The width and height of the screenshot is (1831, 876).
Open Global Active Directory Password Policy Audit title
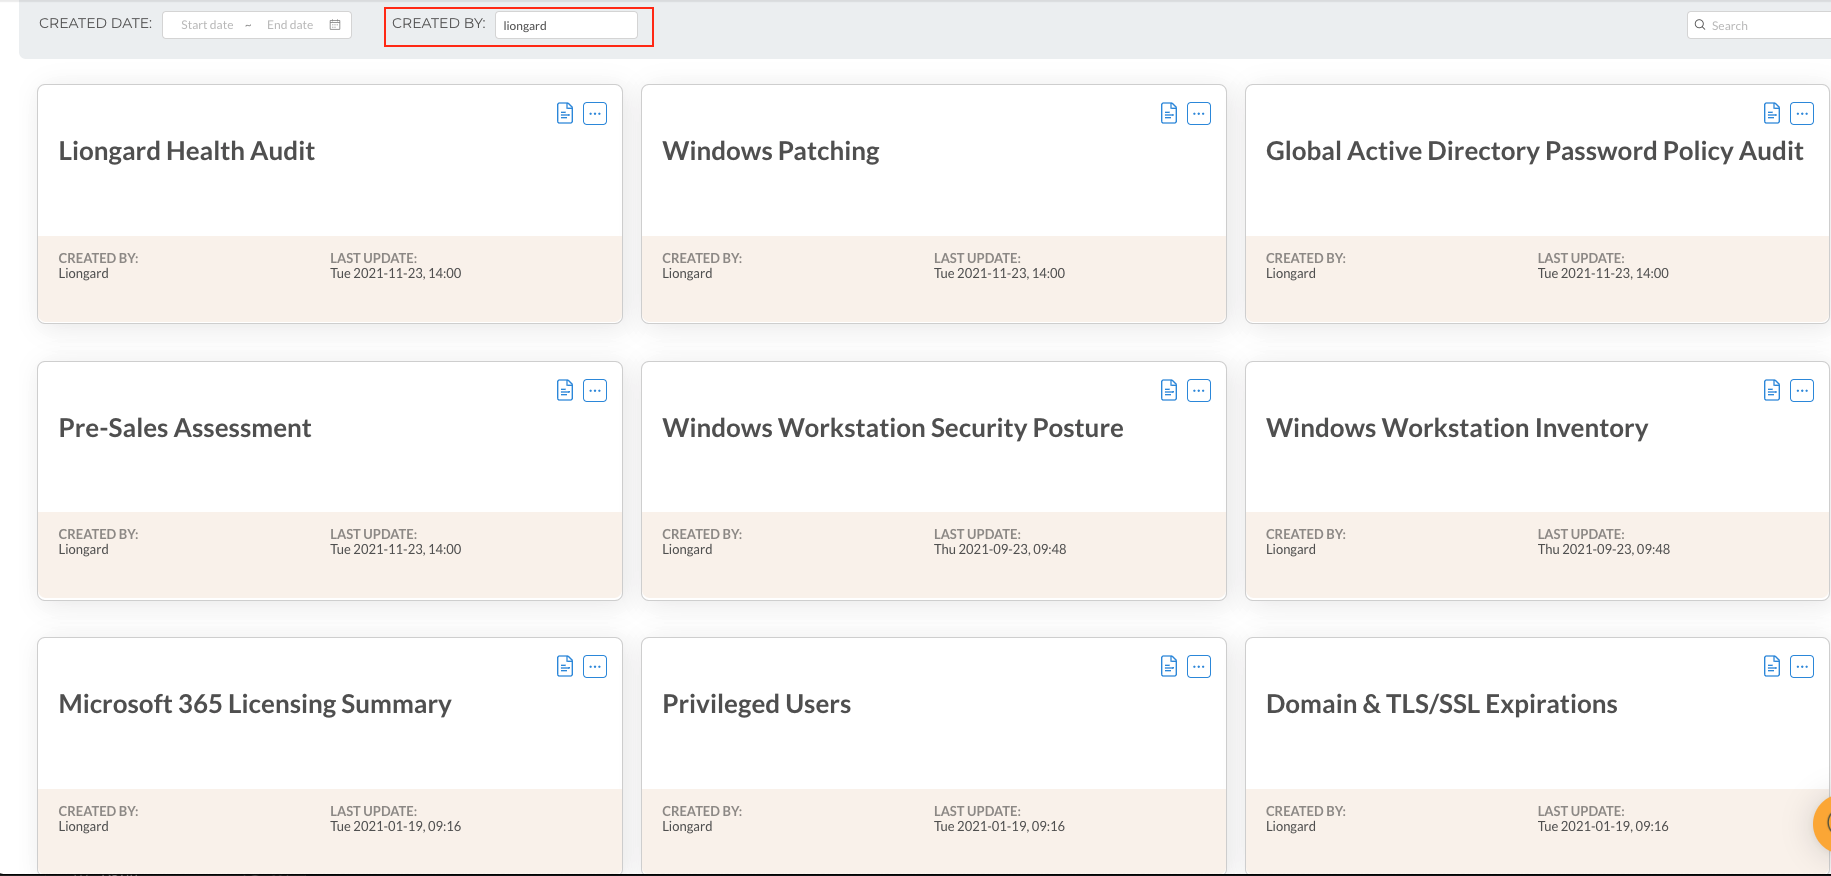click(1535, 151)
